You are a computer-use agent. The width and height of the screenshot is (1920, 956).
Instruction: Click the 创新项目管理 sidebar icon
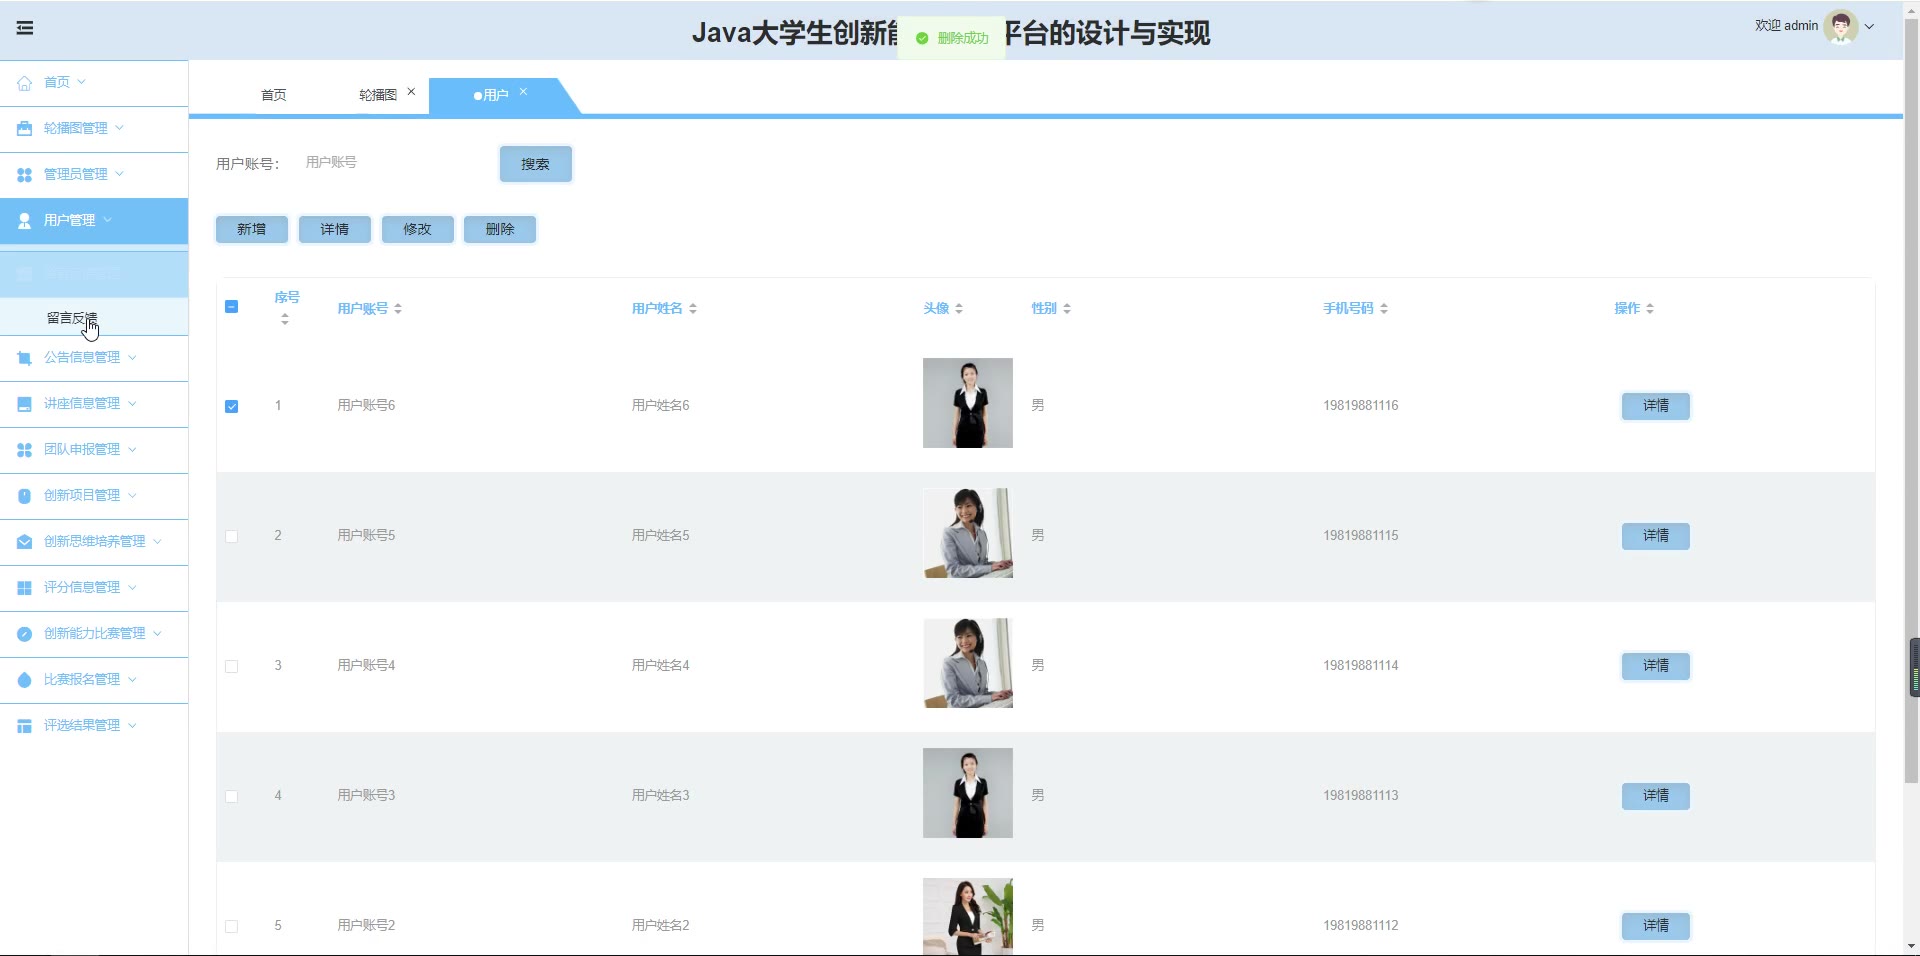[x=24, y=496]
